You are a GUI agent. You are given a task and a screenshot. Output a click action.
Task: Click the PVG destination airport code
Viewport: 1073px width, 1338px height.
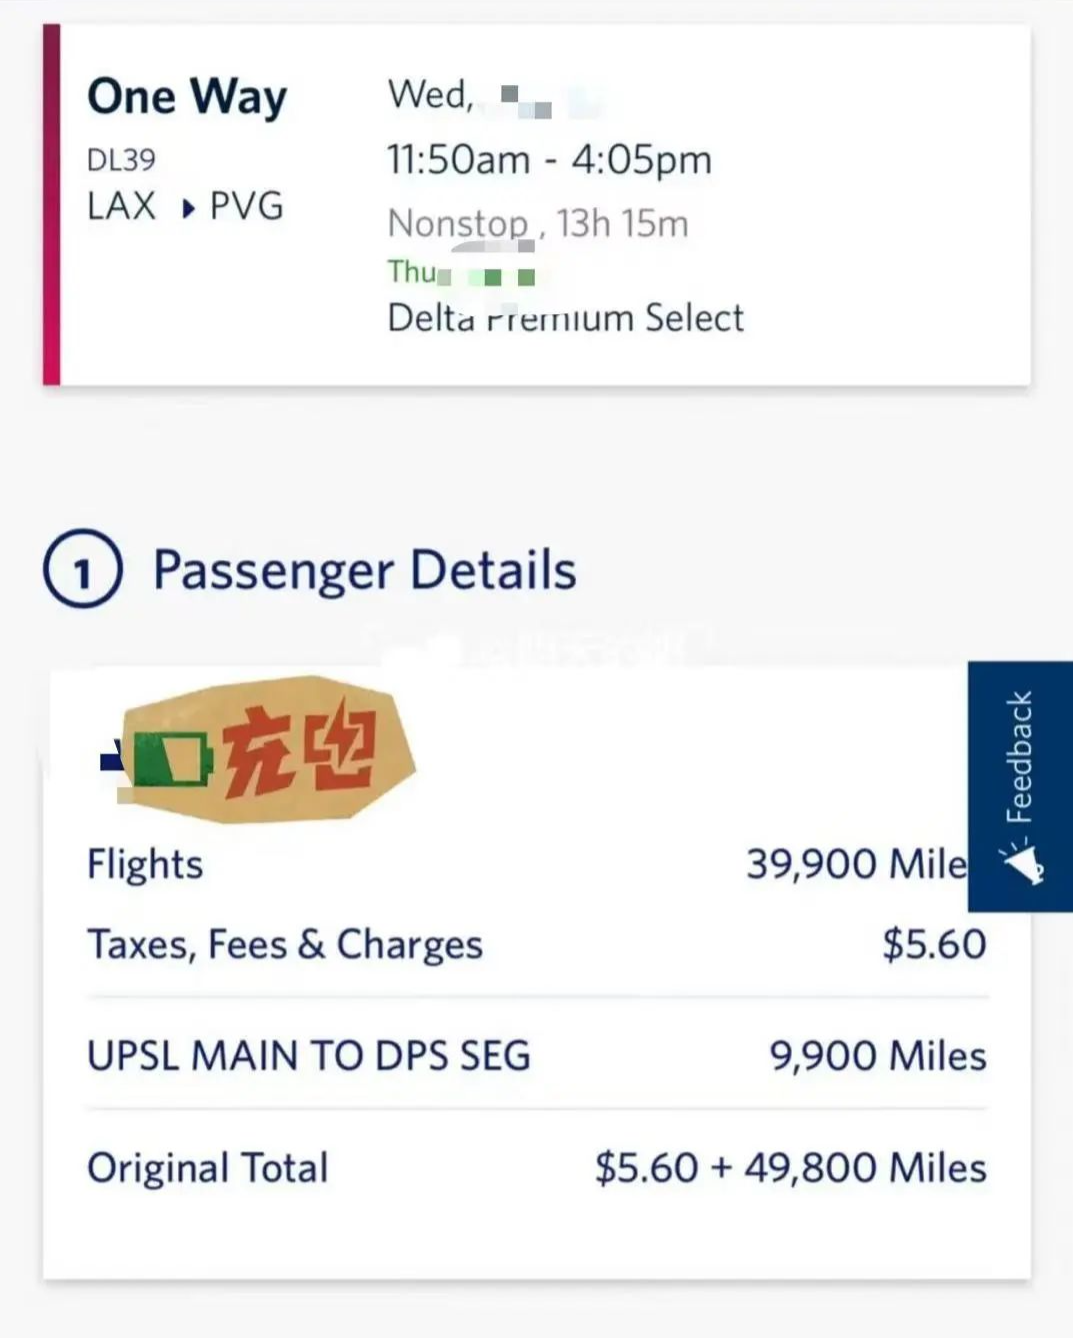pyautogui.click(x=246, y=206)
